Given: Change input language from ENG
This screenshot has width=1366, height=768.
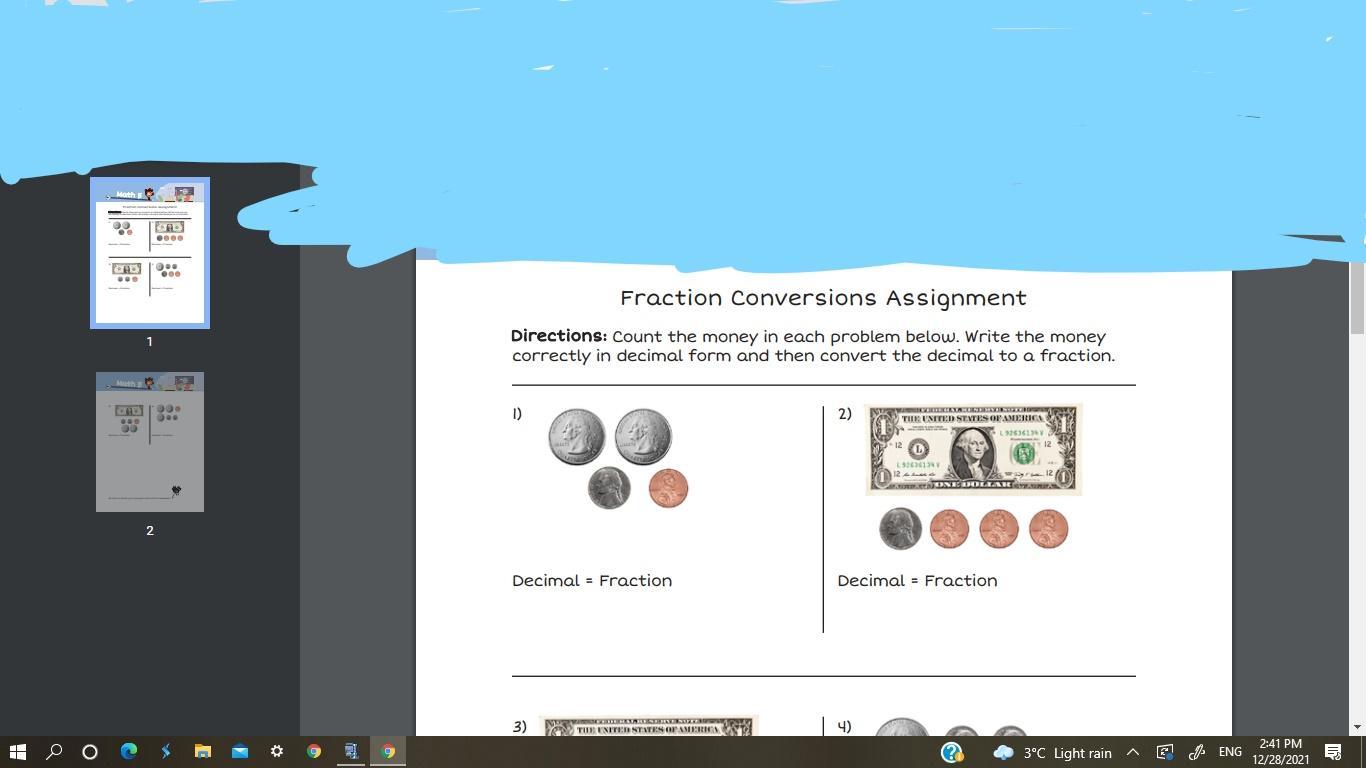Looking at the screenshot, I should 1230,752.
